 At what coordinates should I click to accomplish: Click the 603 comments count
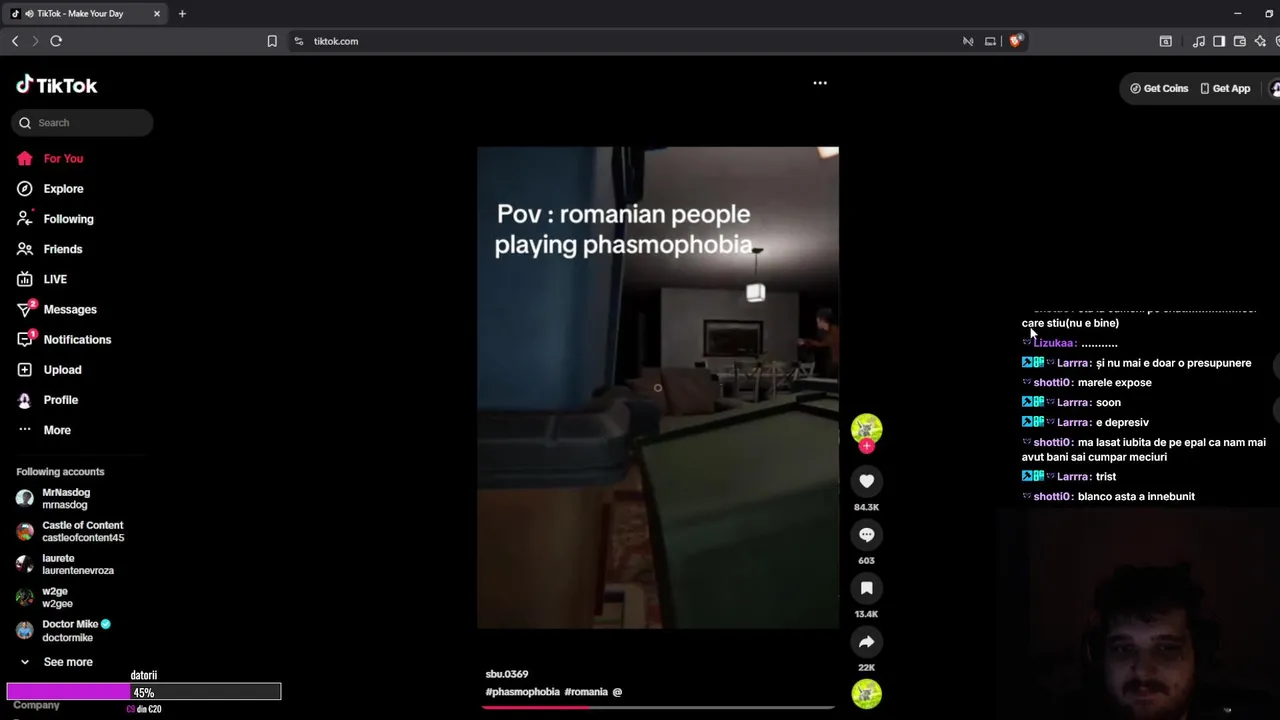click(866, 561)
